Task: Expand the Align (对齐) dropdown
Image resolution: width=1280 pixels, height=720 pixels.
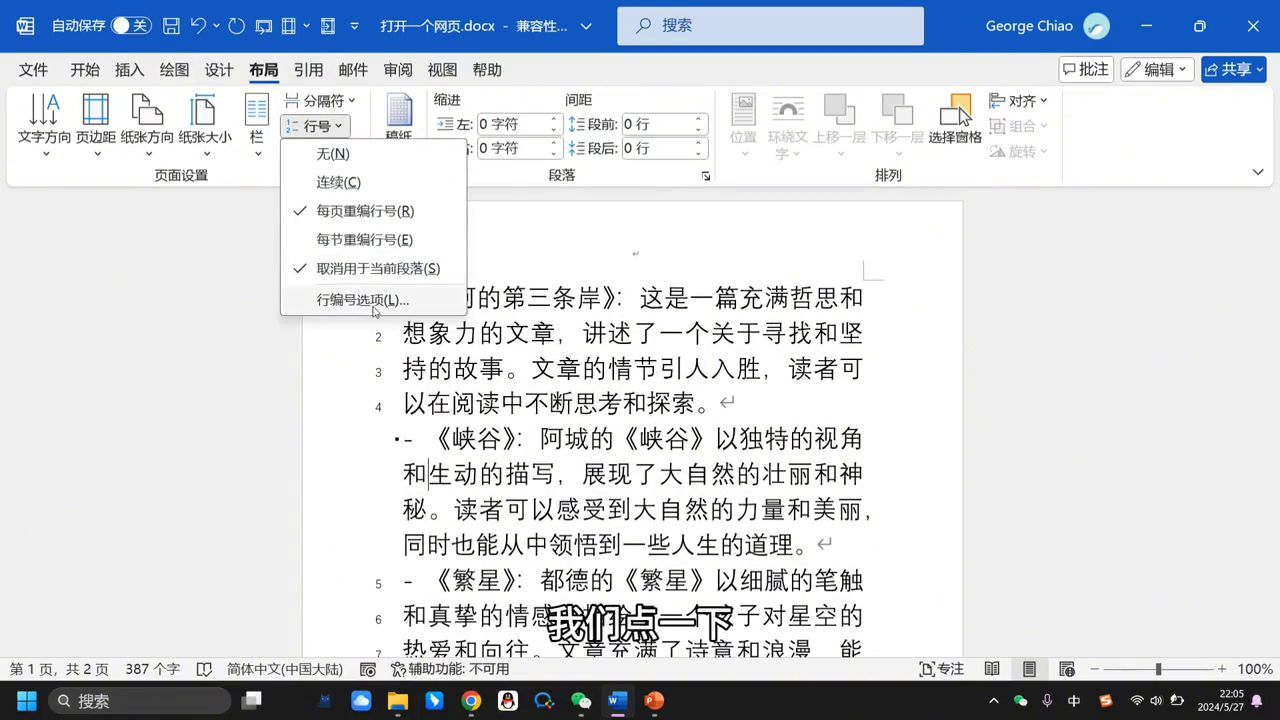Action: (1018, 101)
